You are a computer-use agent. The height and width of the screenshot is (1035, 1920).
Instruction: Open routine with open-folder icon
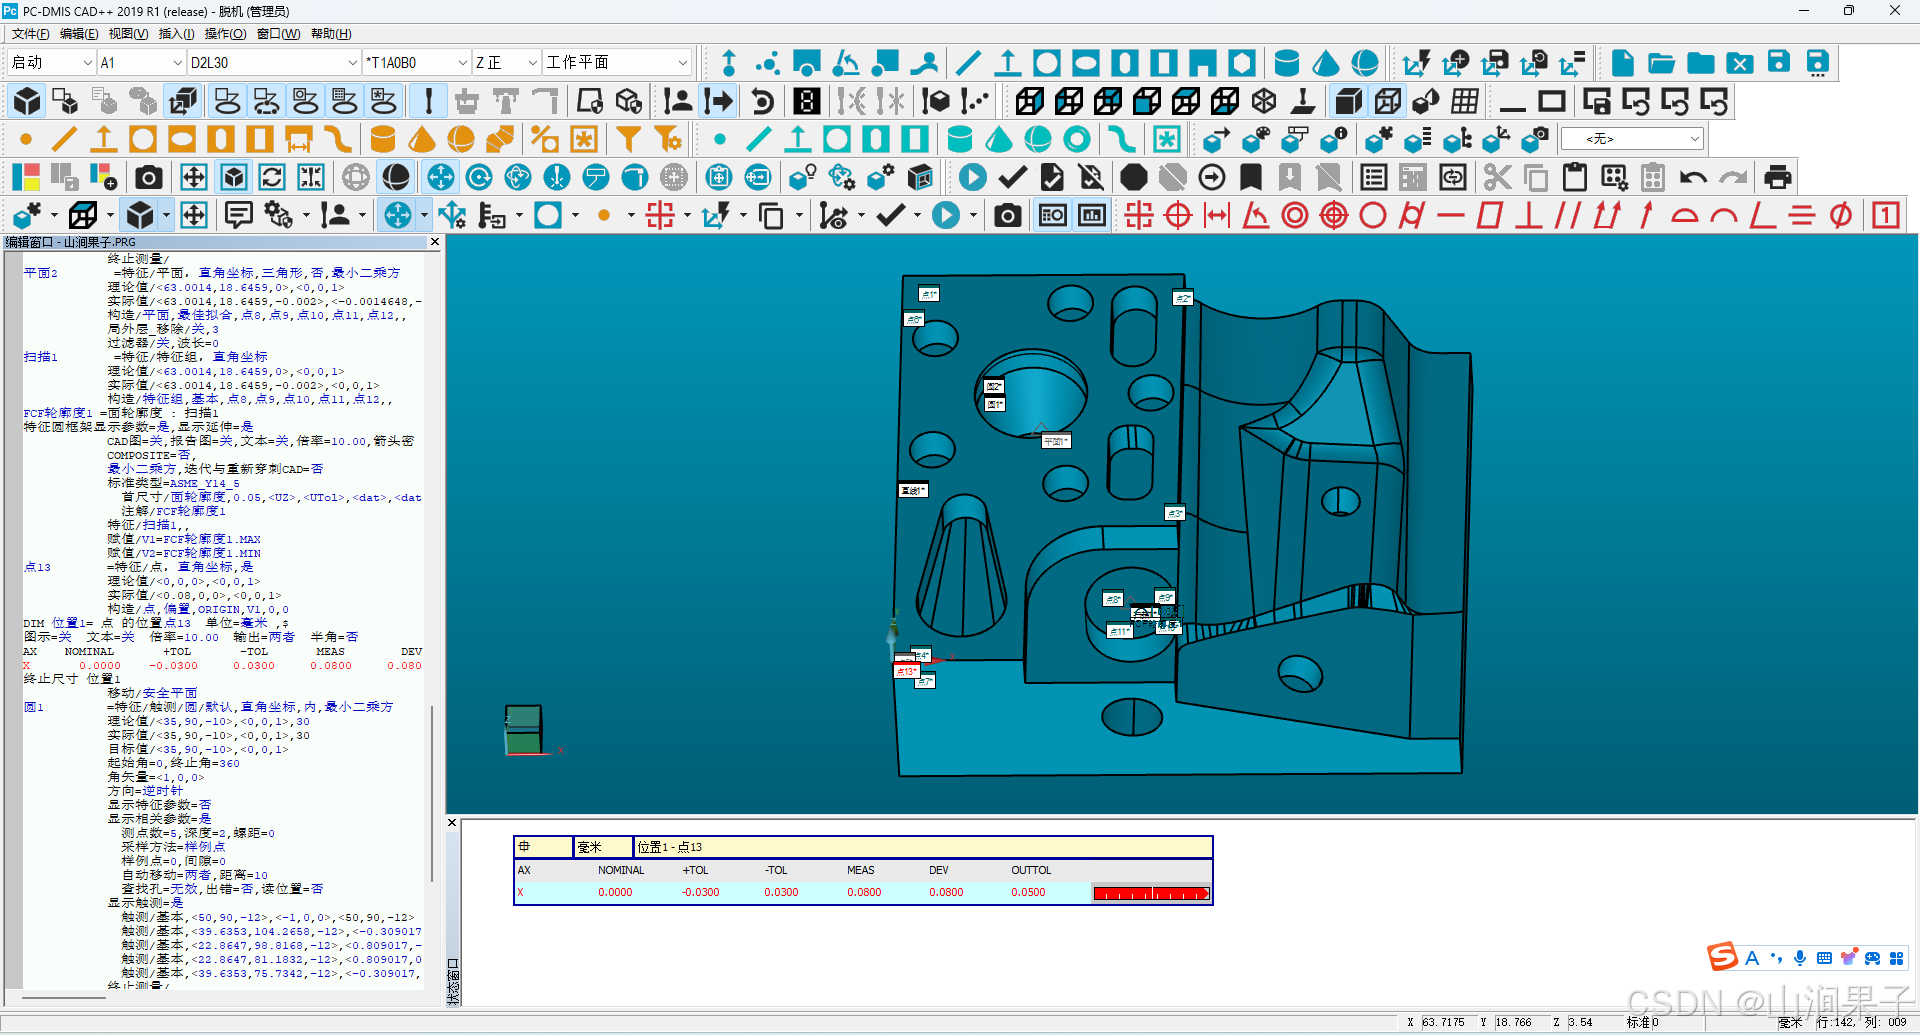(1661, 63)
